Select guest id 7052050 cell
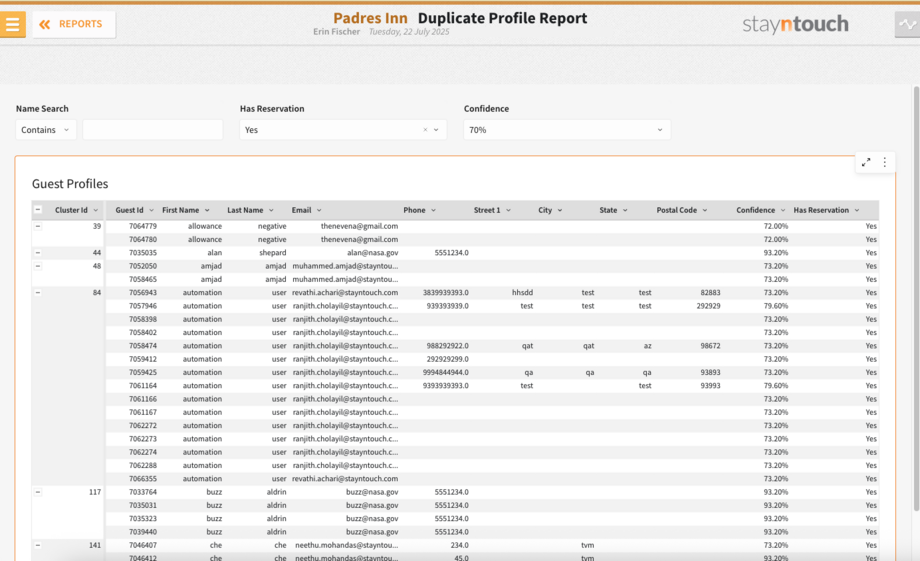 (143, 266)
